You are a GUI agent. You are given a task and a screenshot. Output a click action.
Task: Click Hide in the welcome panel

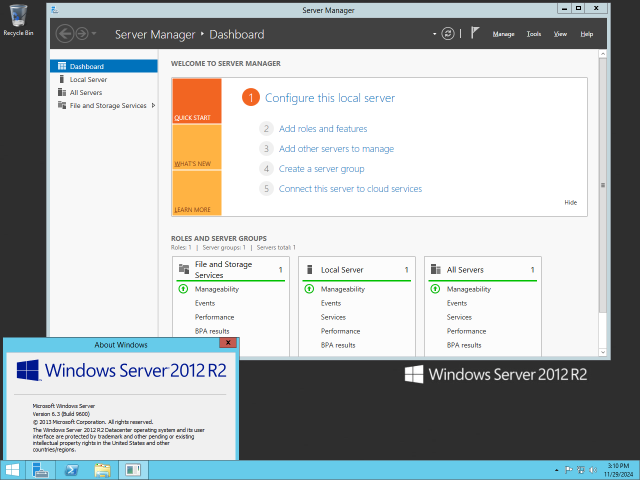click(571, 202)
